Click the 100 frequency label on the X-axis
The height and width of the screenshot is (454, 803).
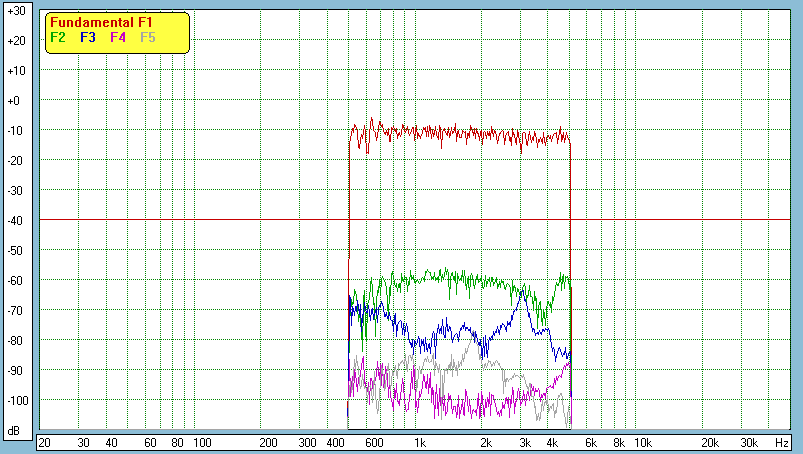click(x=202, y=442)
